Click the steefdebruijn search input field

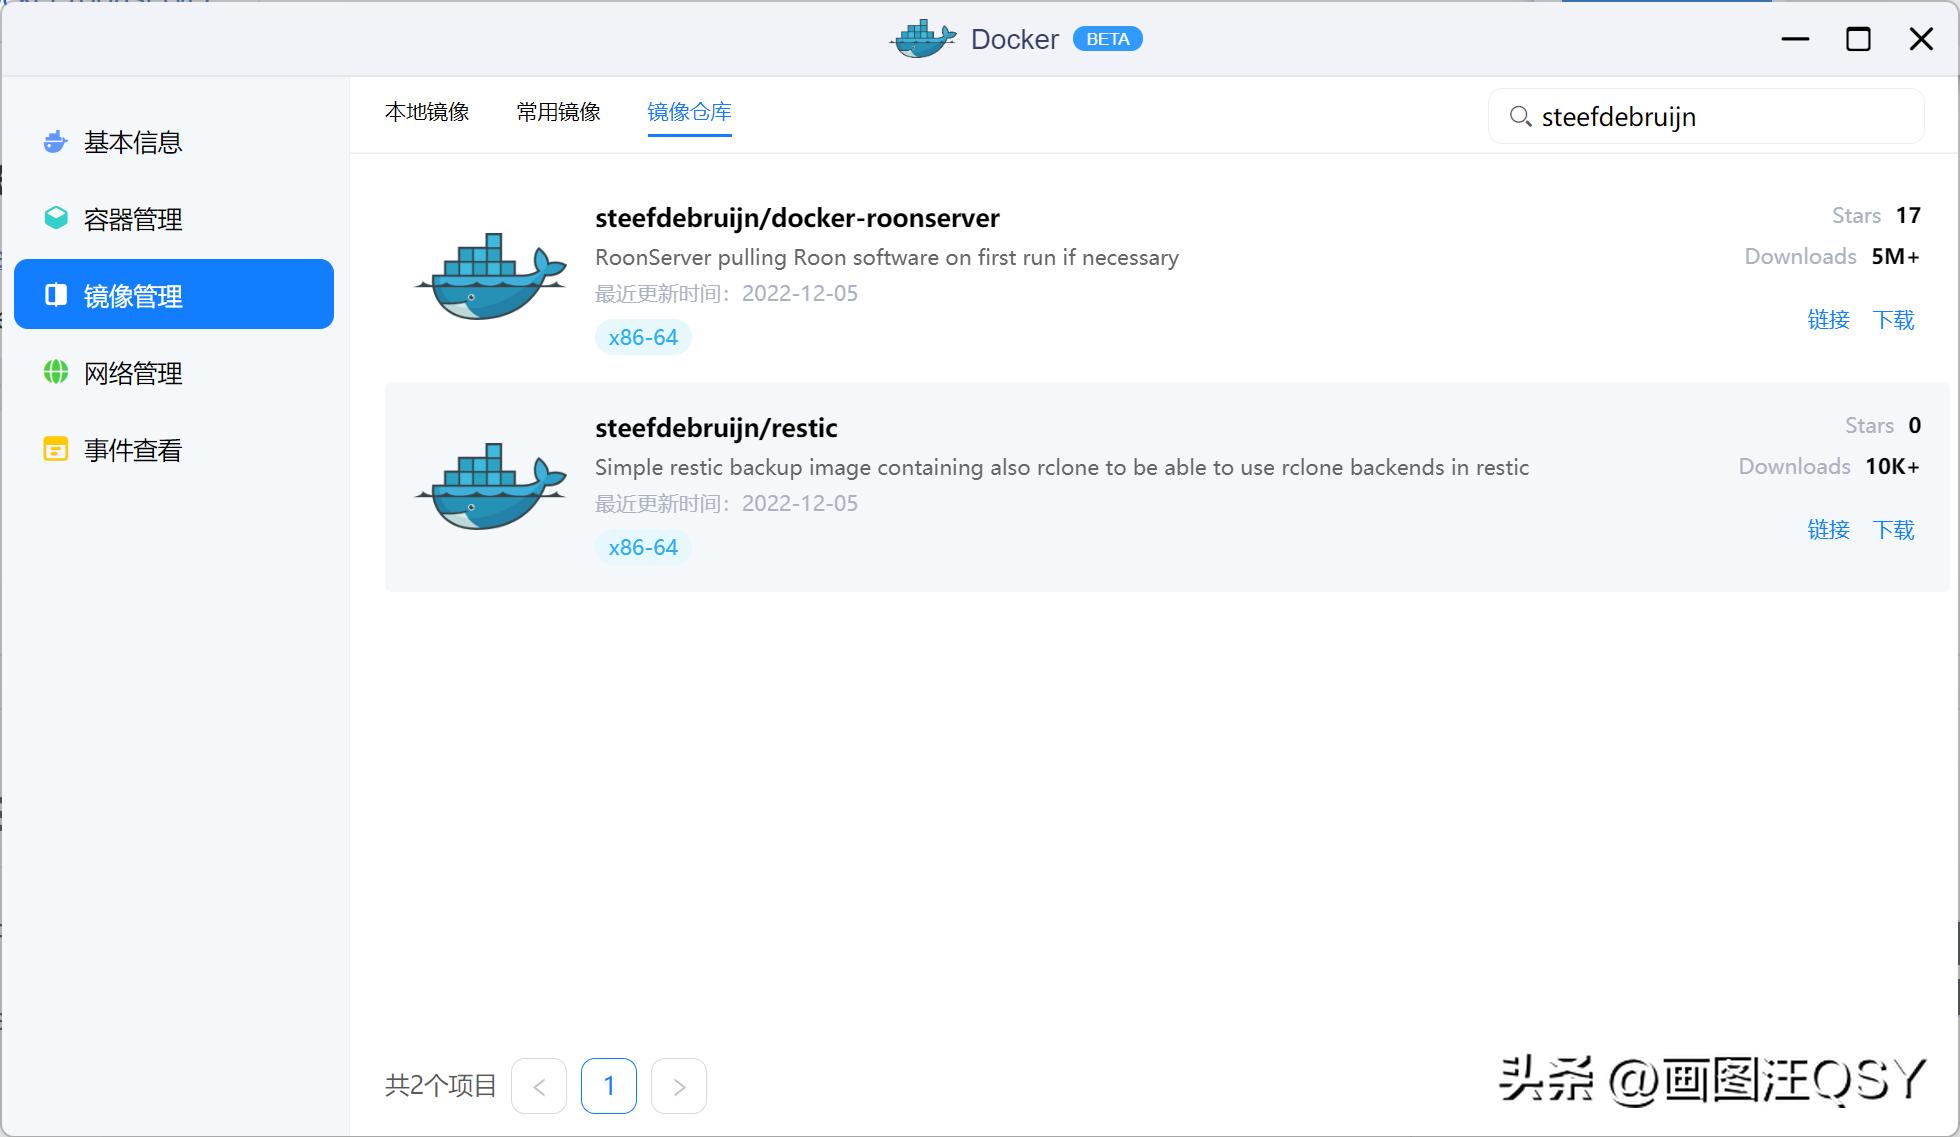click(x=1700, y=116)
